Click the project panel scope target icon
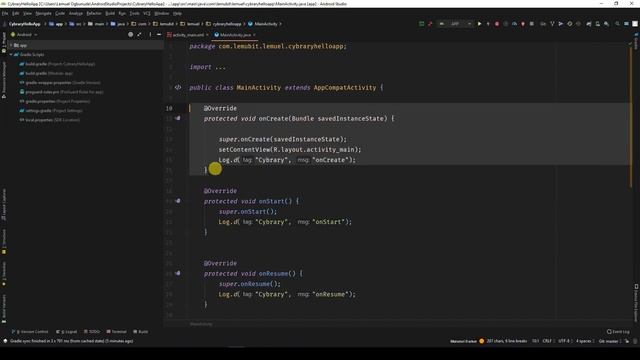This screenshot has height=360, width=640. (x=131, y=35)
